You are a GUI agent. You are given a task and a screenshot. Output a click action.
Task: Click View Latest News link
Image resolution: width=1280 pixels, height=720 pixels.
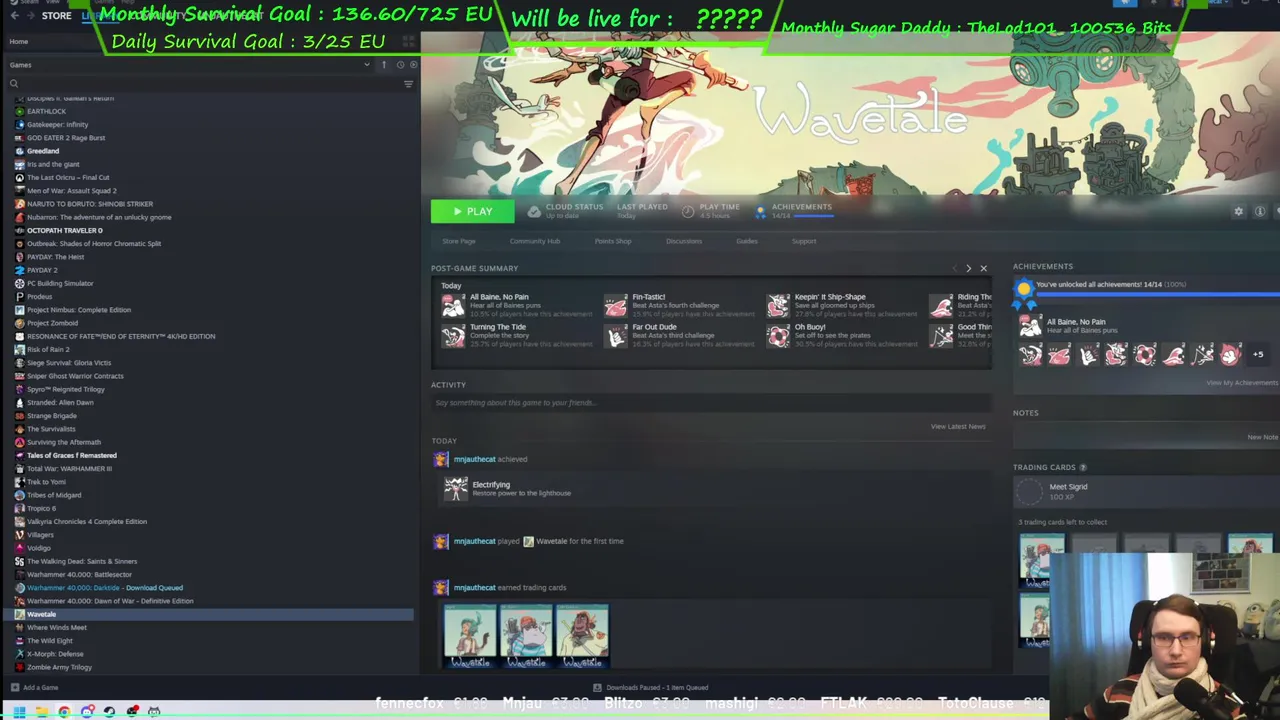tap(958, 426)
